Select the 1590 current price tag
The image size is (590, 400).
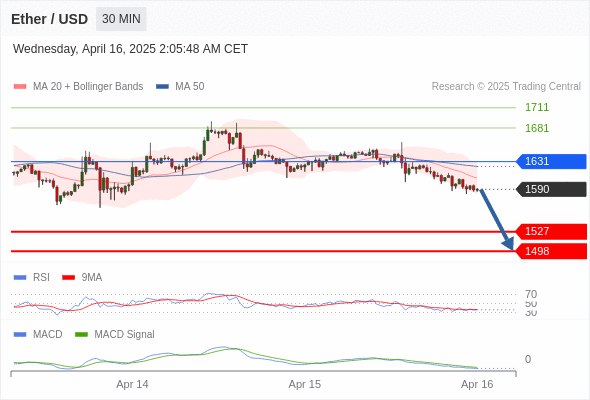pos(551,189)
